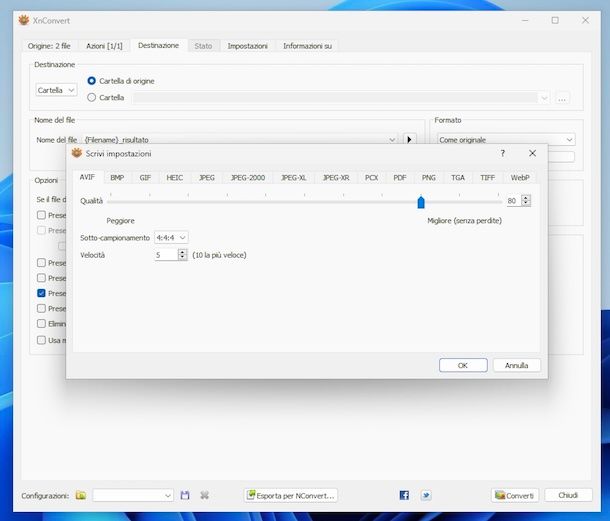
Task: Select the JPEG-XL format tab
Action: [293, 177]
